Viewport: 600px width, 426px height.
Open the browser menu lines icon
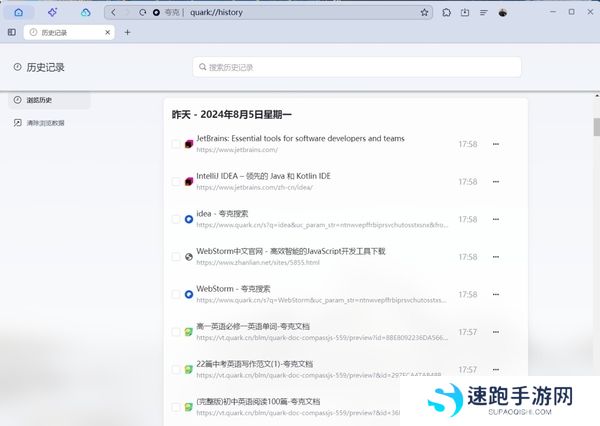click(x=484, y=13)
